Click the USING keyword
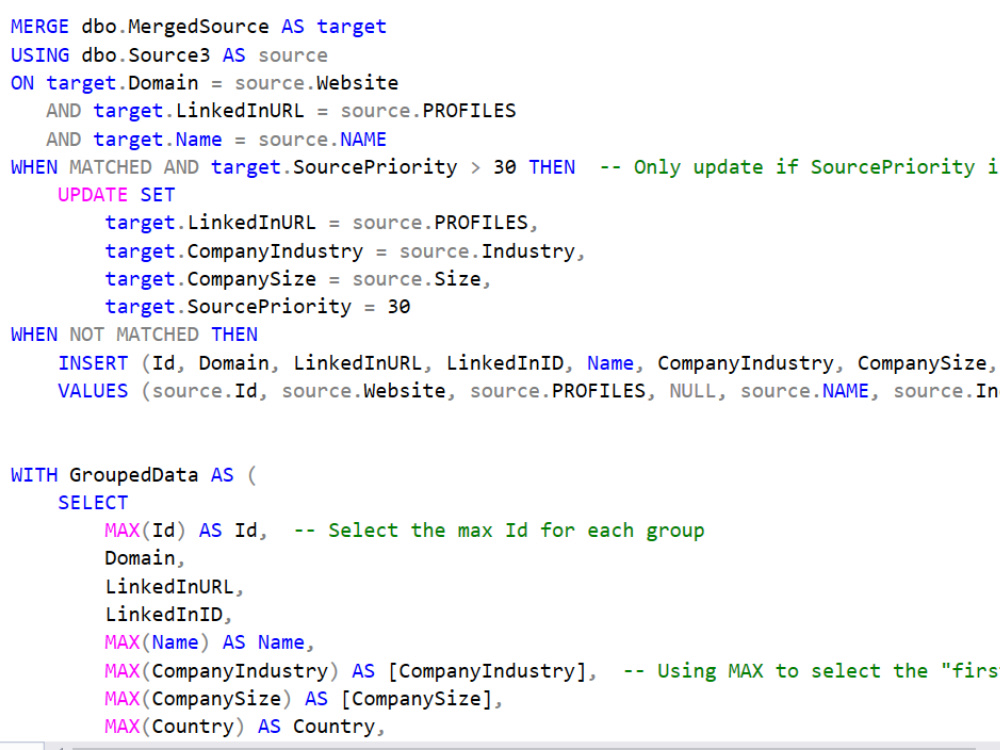 click(40, 55)
